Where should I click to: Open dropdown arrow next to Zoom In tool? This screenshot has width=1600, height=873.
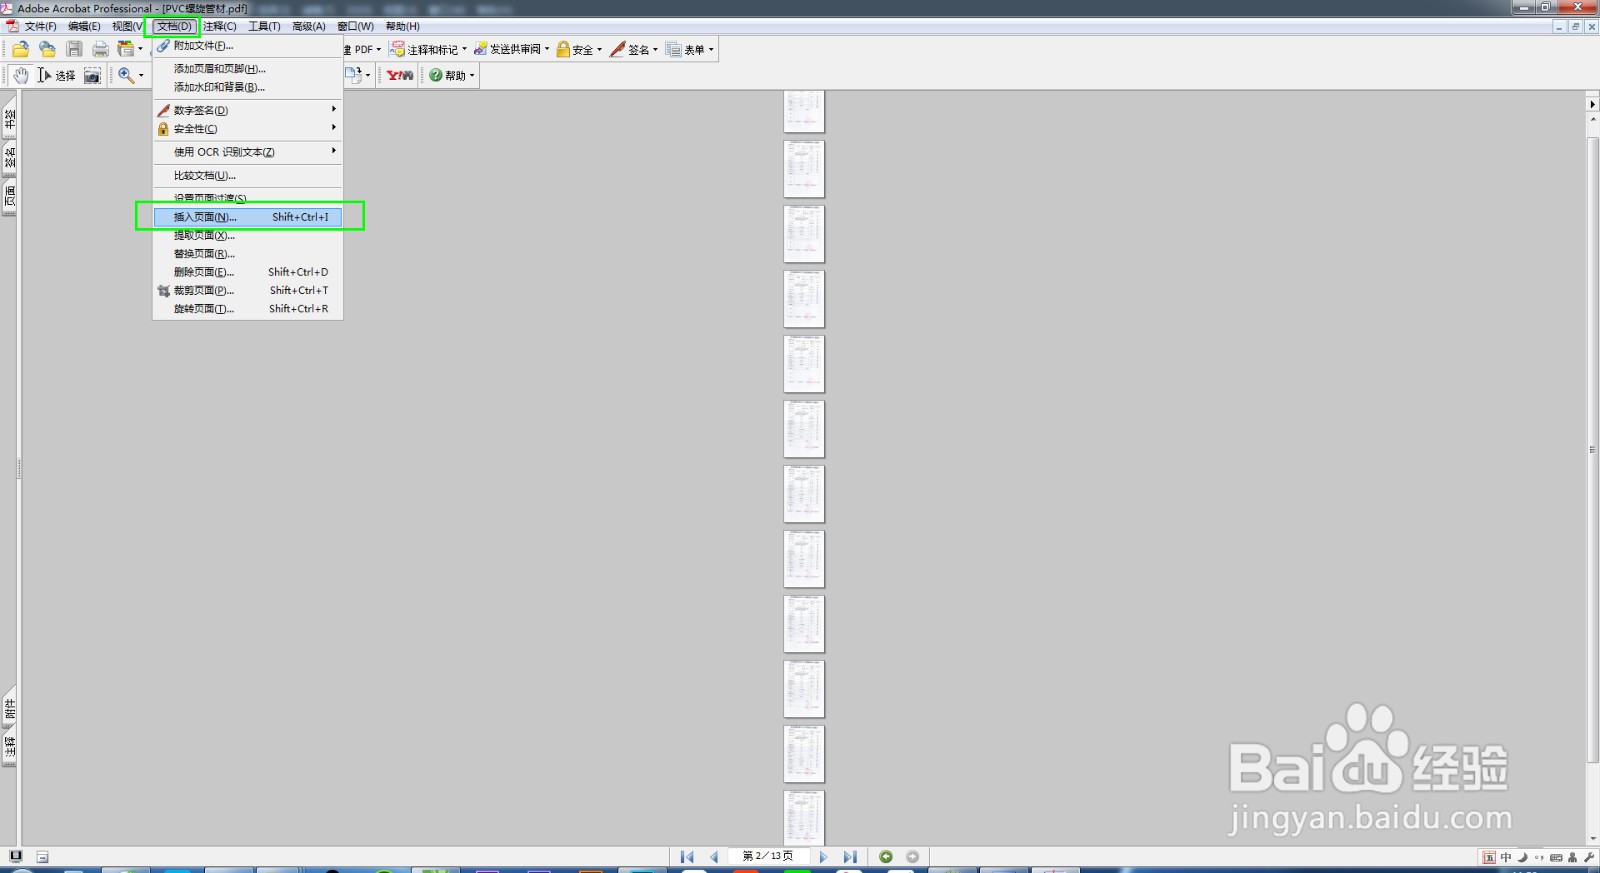[141, 75]
